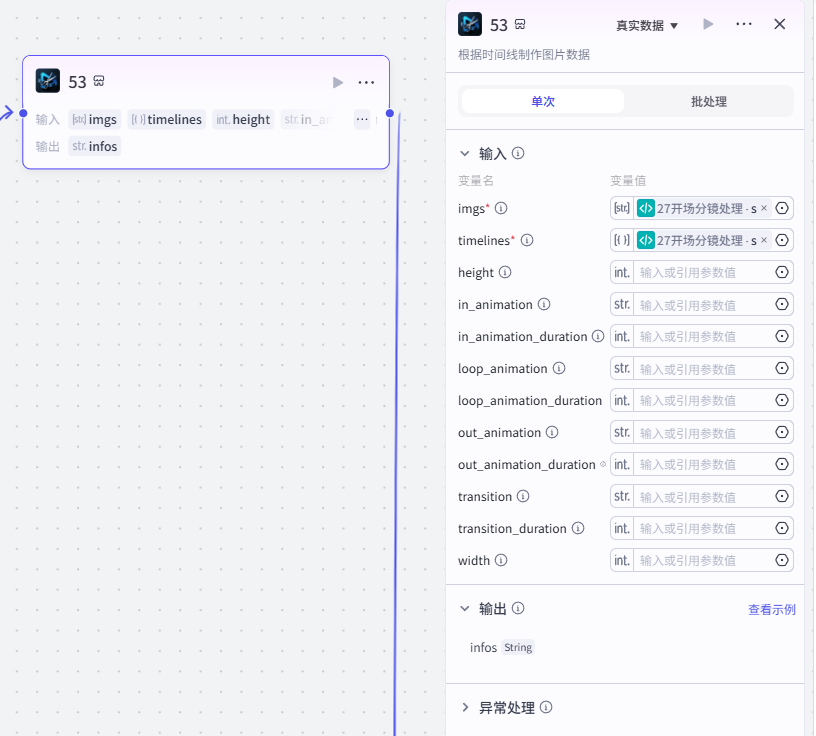Switch to the 批处理 tab

pos(709,101)
